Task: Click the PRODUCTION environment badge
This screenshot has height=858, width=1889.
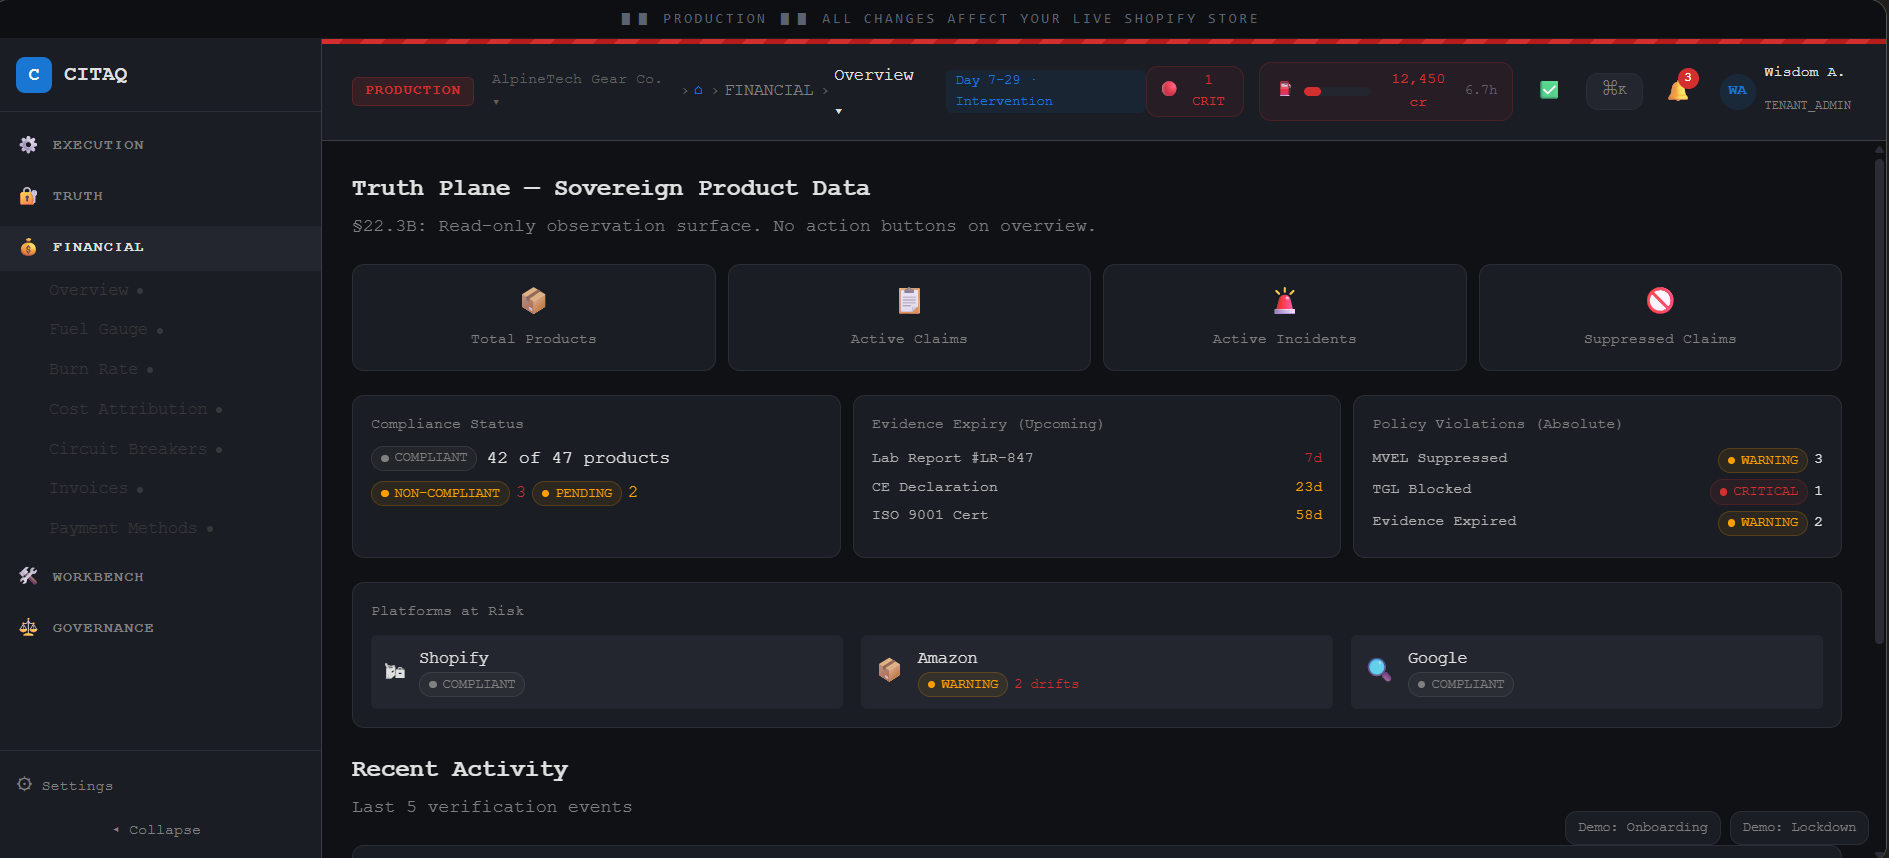Action: pyautogui.click(x=413, y=90)
